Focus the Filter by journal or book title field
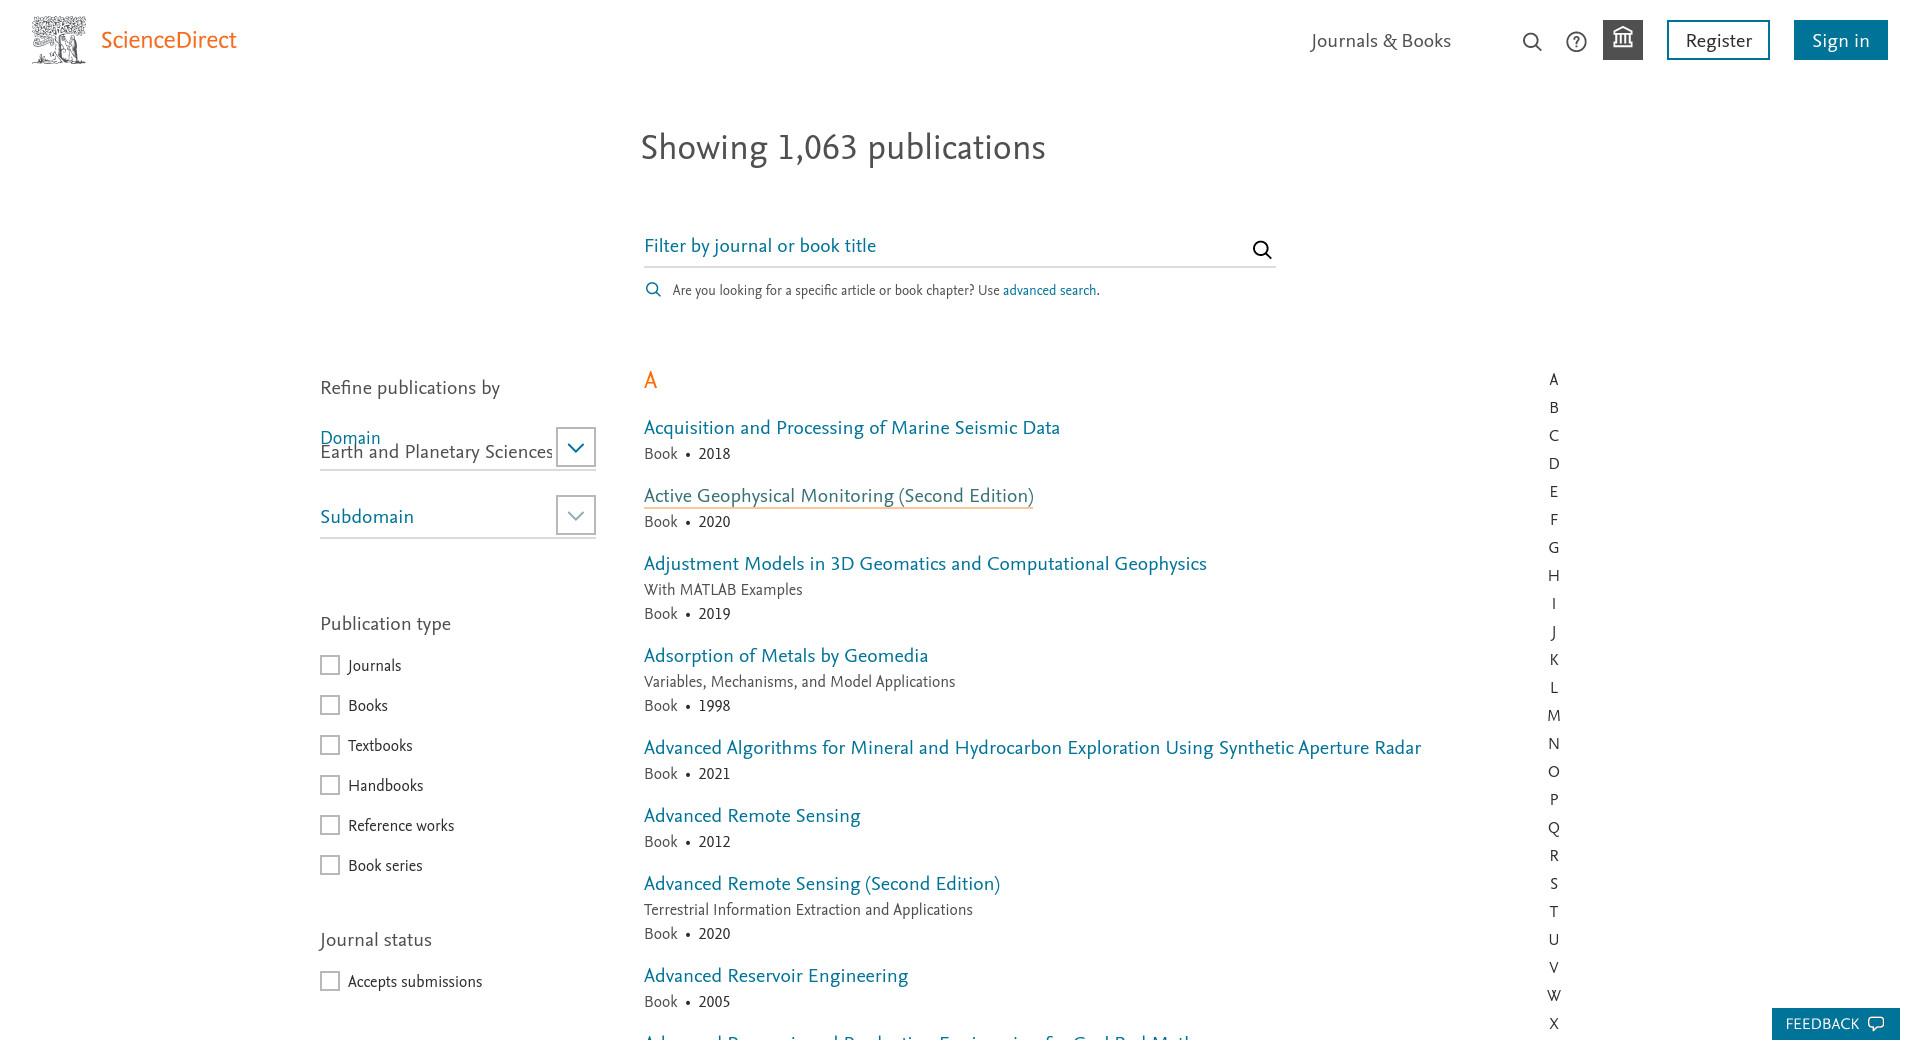 point(940,247)
